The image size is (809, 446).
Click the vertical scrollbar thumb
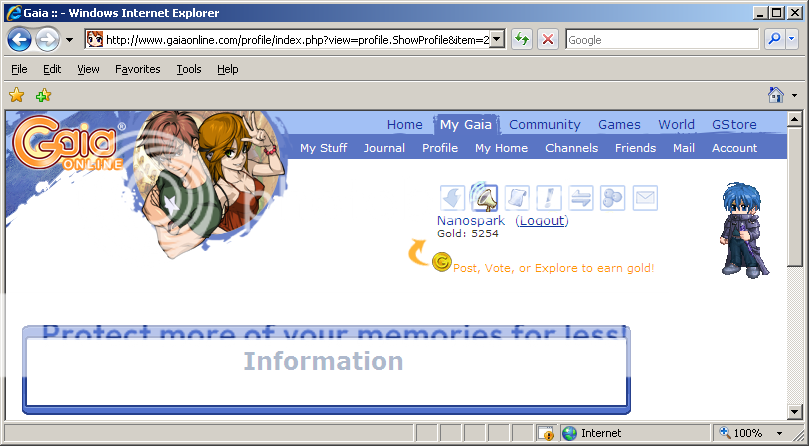(x=795, y=197)
